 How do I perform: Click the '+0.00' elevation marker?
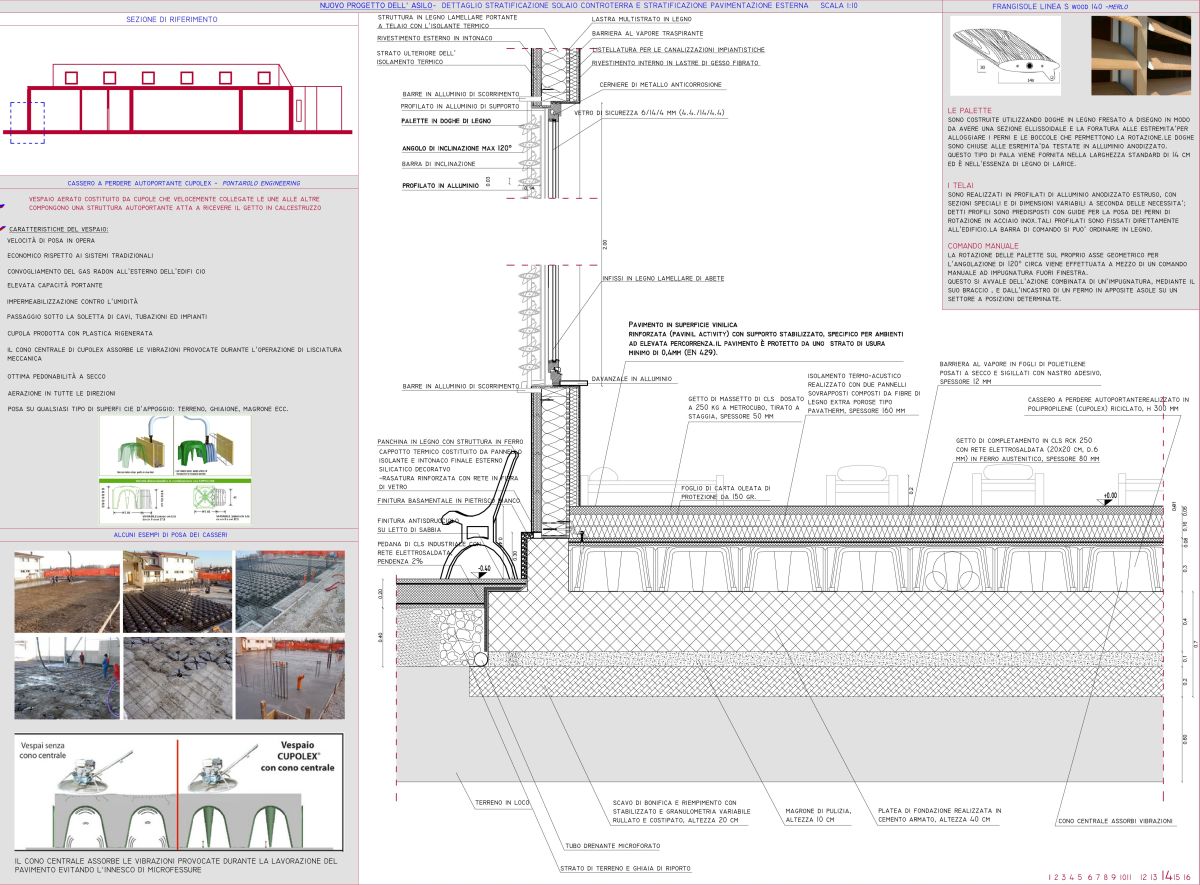coord(1110,497)
